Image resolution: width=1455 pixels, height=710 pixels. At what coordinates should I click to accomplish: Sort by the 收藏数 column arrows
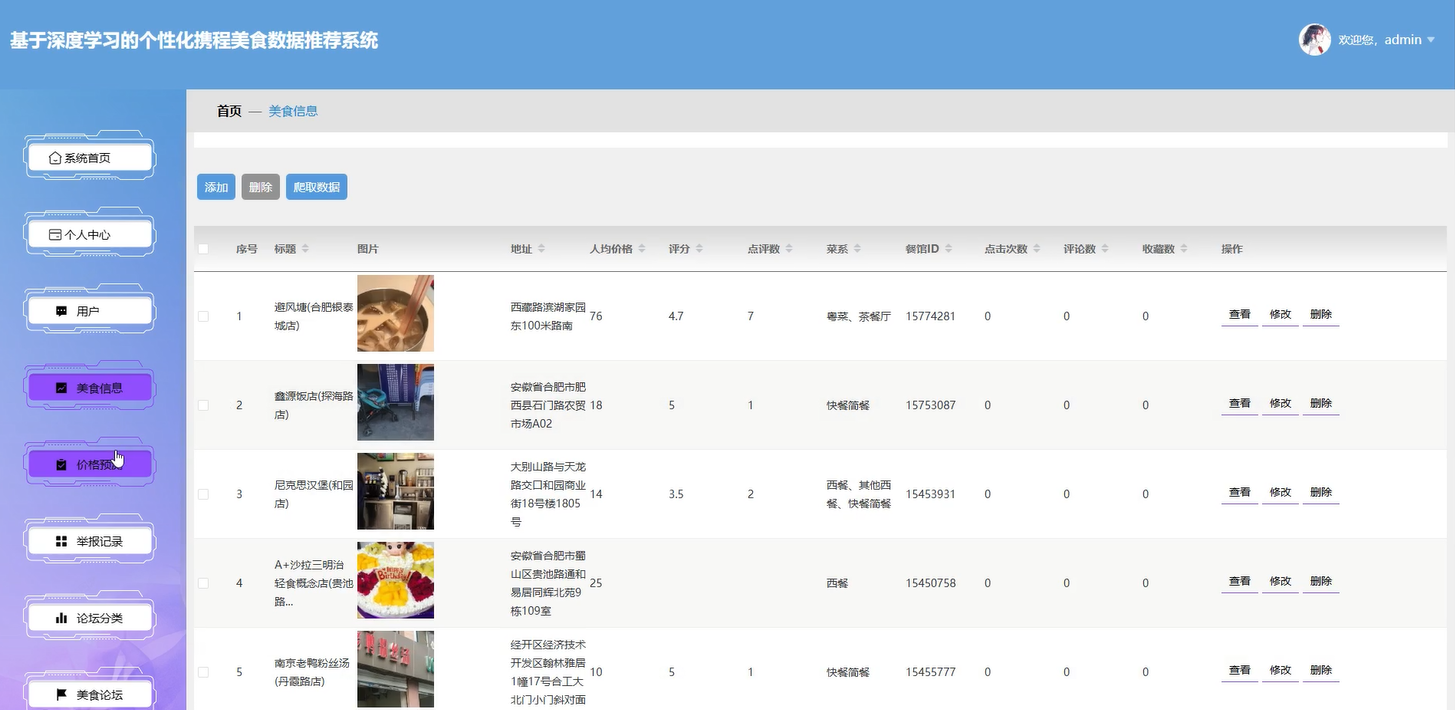(1184, 249)
